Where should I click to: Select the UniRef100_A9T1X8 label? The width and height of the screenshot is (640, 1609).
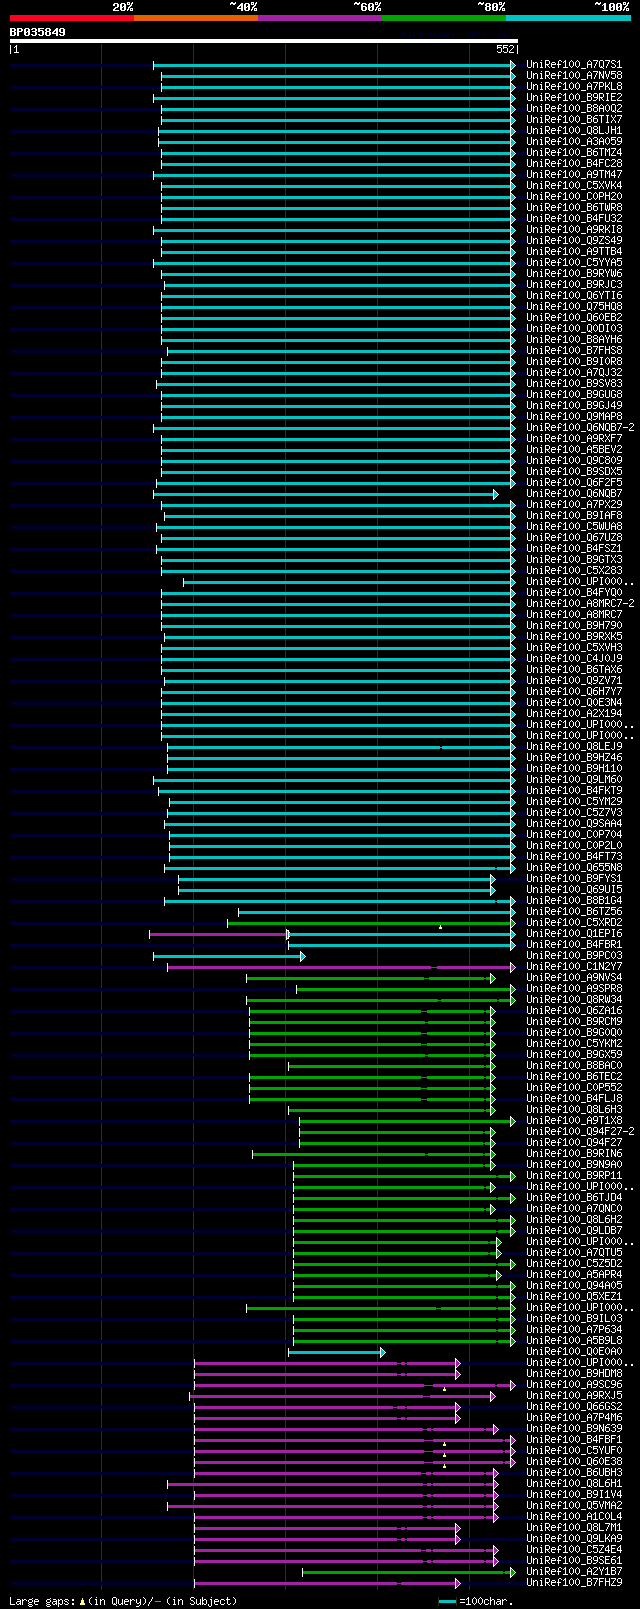tap(574, 1121)
